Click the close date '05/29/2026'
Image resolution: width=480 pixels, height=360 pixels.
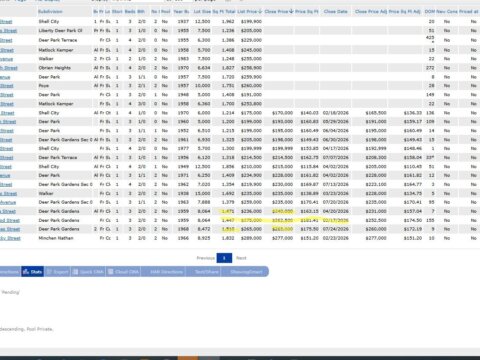tap(336, 122)
